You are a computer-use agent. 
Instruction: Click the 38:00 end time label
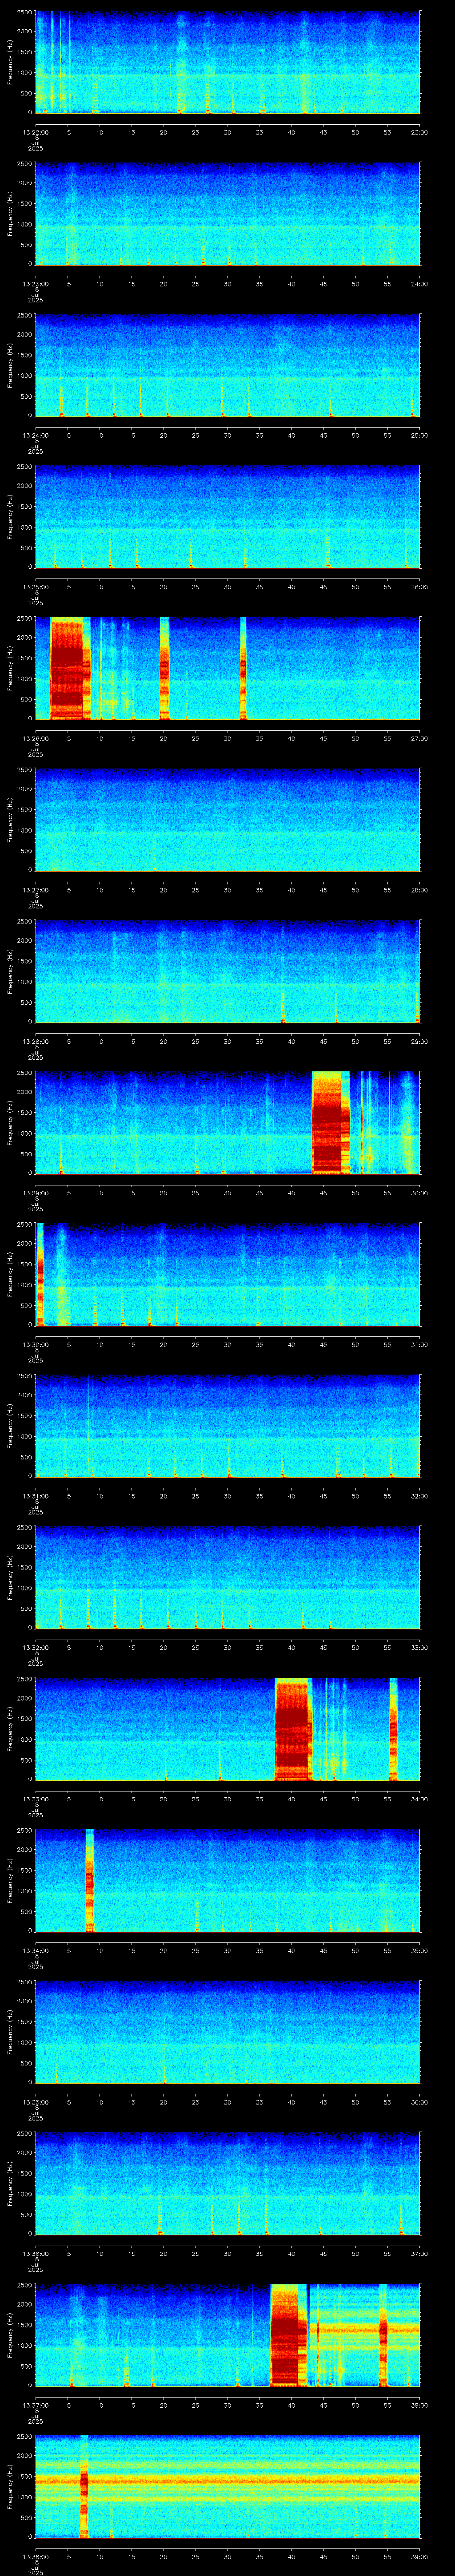coord(419,2405)
